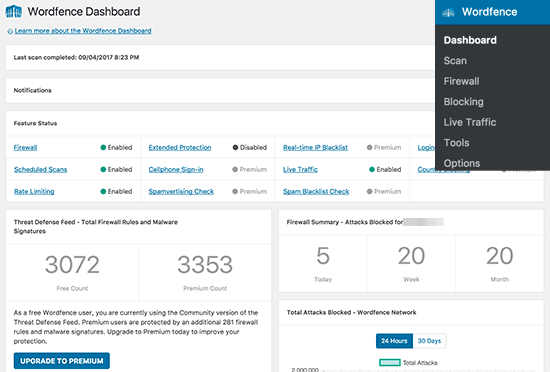550x372 pixels.
Task: Click the Total Attacks legend color box
Action: (390, 363)
